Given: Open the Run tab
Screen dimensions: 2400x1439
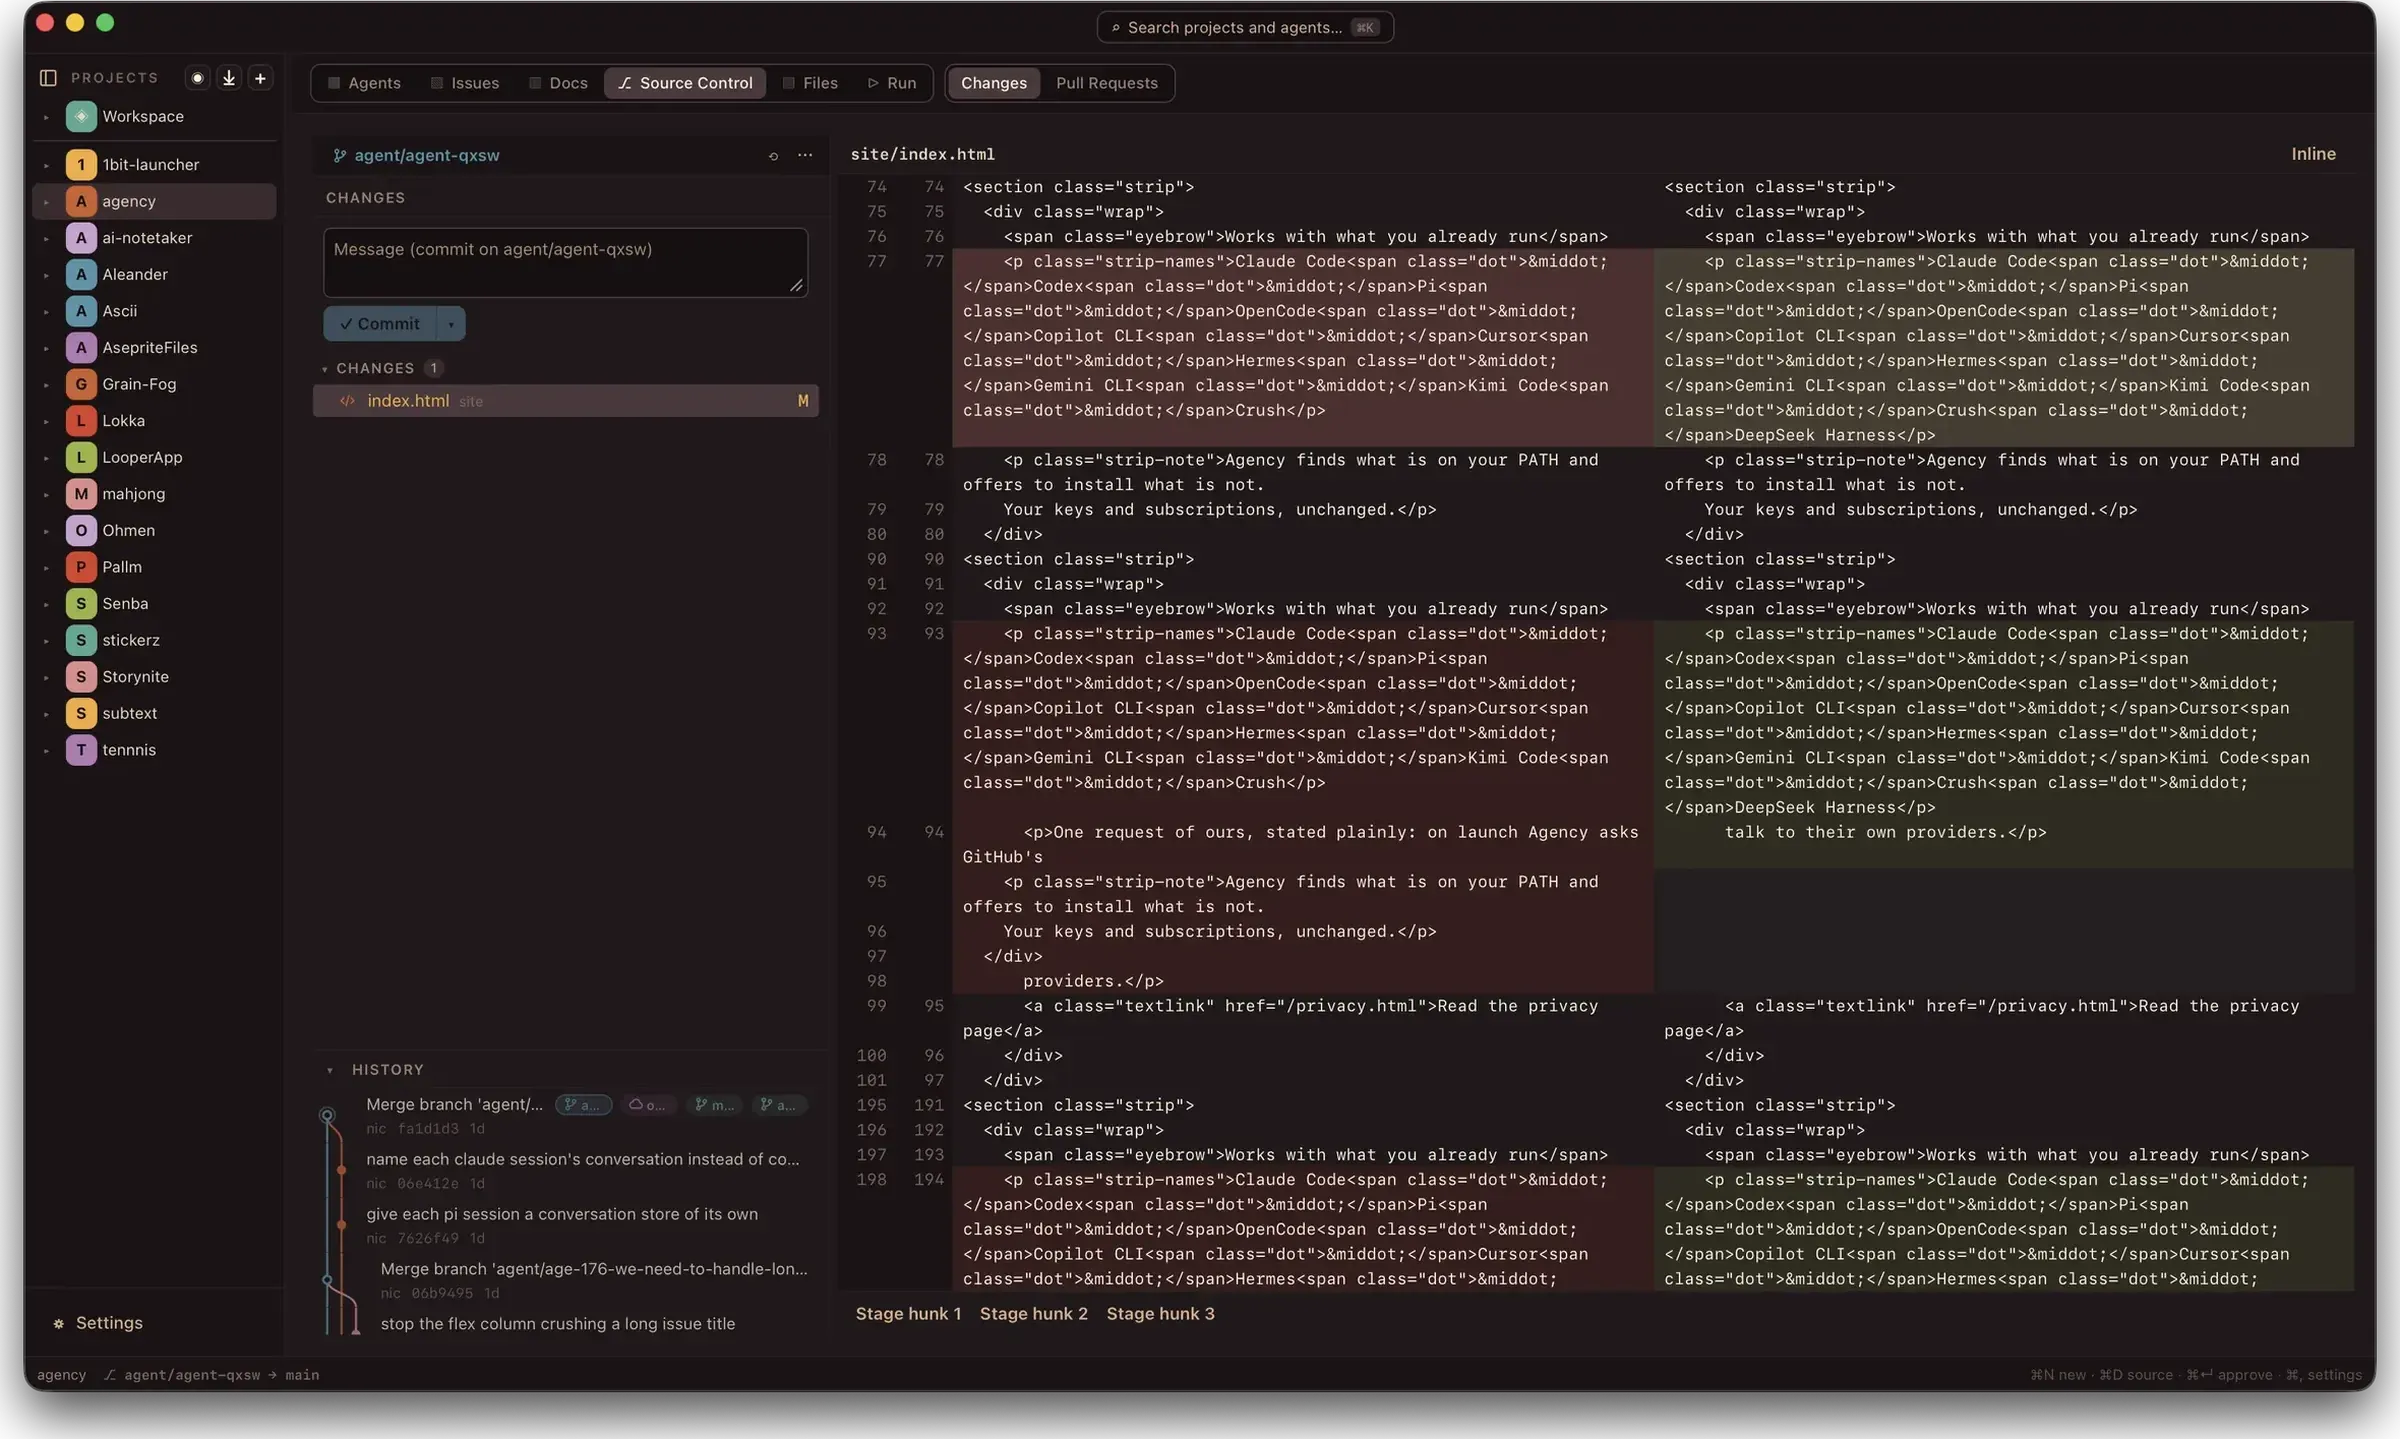Looking at the screenshot, I should 892,83.
